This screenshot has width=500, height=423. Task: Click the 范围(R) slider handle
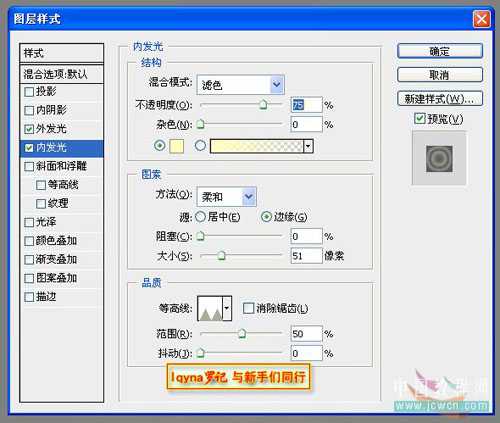[x=242, y=334]
